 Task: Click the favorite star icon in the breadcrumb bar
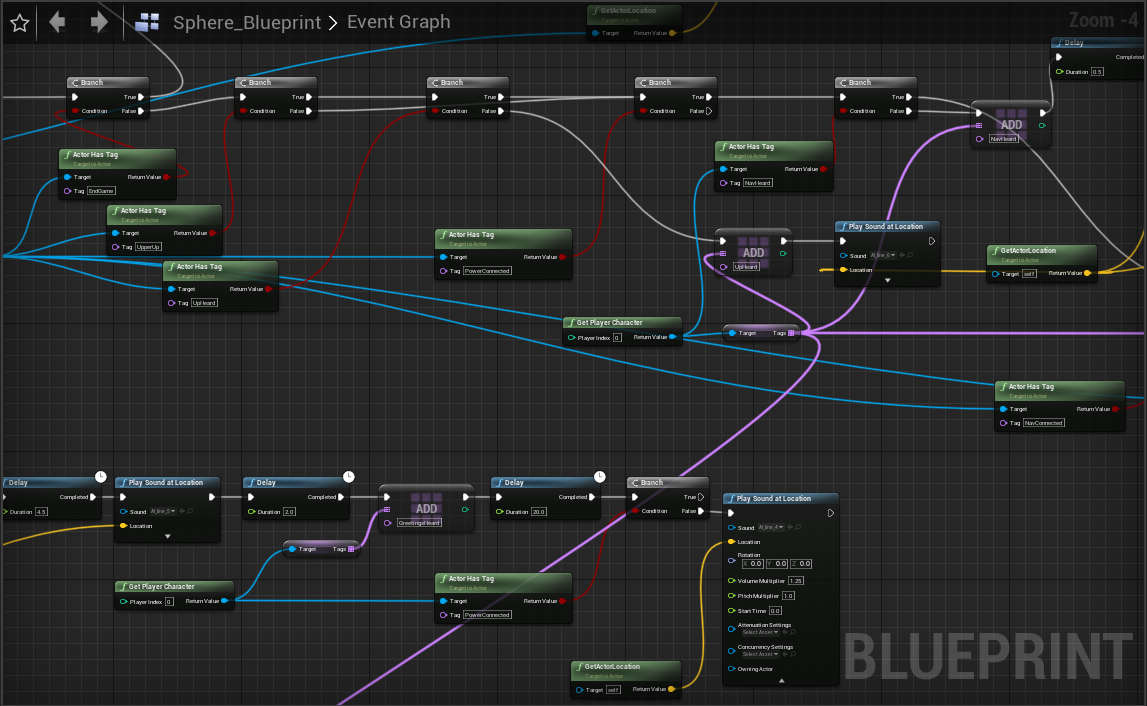pos(19,22)
